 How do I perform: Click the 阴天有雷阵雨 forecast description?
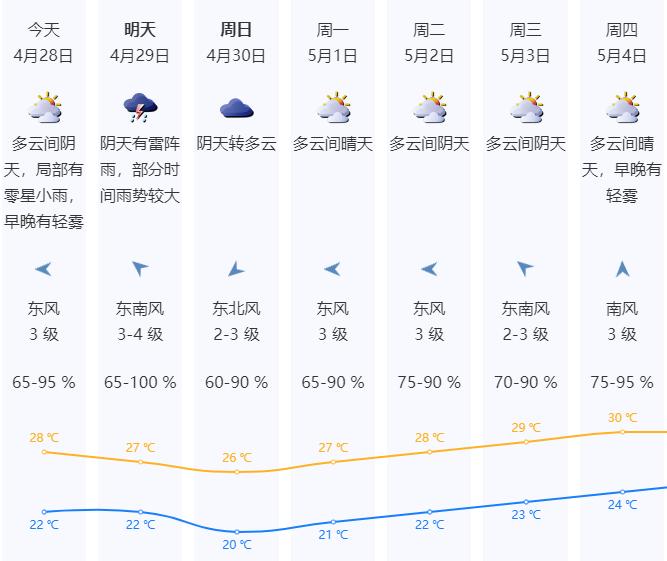(x=140, y=157)
